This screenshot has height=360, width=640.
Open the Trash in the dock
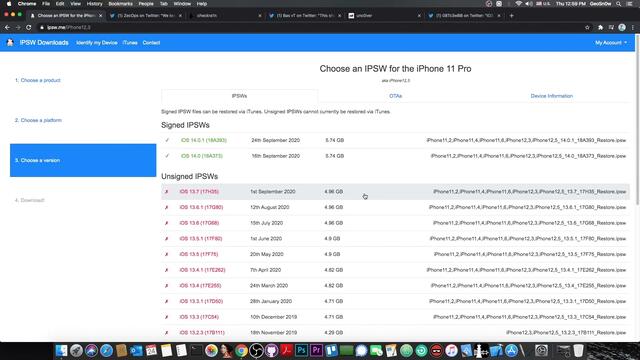point(578,351)
